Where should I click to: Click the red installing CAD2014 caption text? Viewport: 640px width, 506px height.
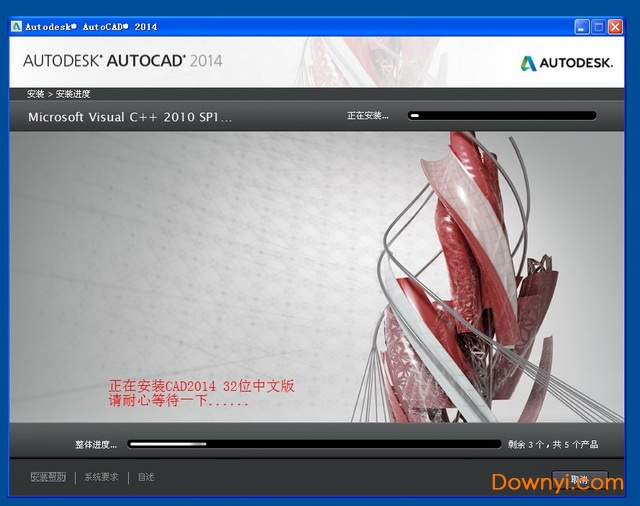coord(200,393)
